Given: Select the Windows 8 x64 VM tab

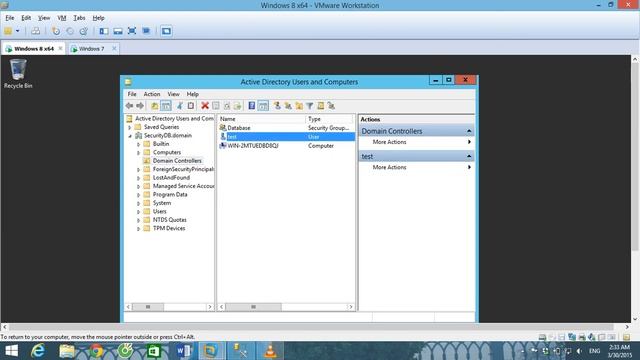Looking at the screenshot, I should 34,49.
